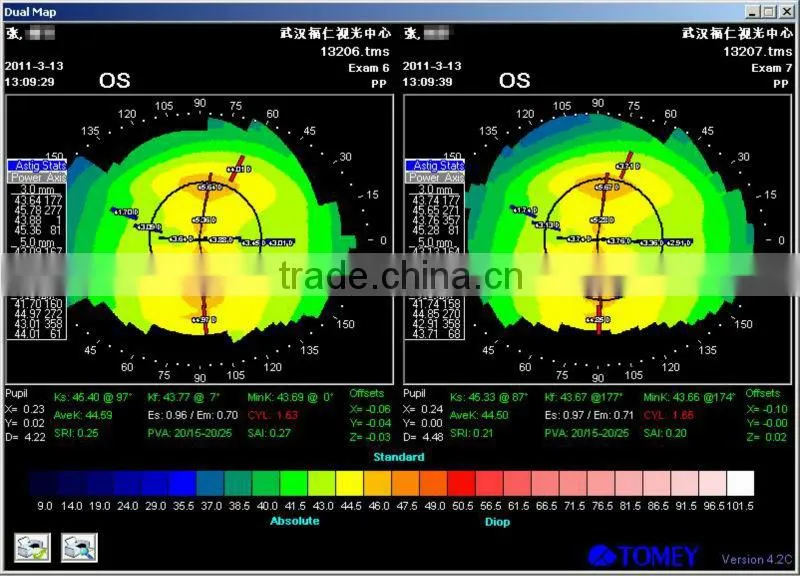Click 44.85 270 row in Exam 7 stats
800x576 pixels.
(436, 314)
